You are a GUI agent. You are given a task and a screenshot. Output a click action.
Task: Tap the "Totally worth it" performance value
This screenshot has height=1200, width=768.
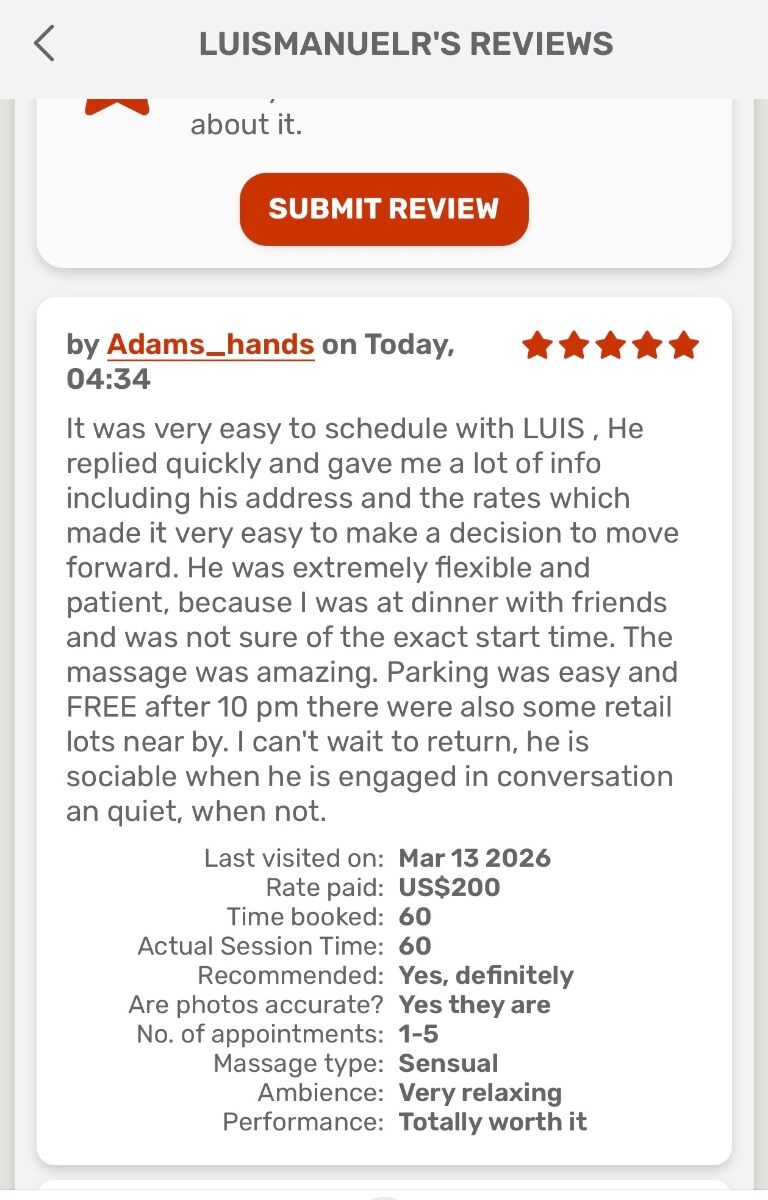(x=492, y=1122)
